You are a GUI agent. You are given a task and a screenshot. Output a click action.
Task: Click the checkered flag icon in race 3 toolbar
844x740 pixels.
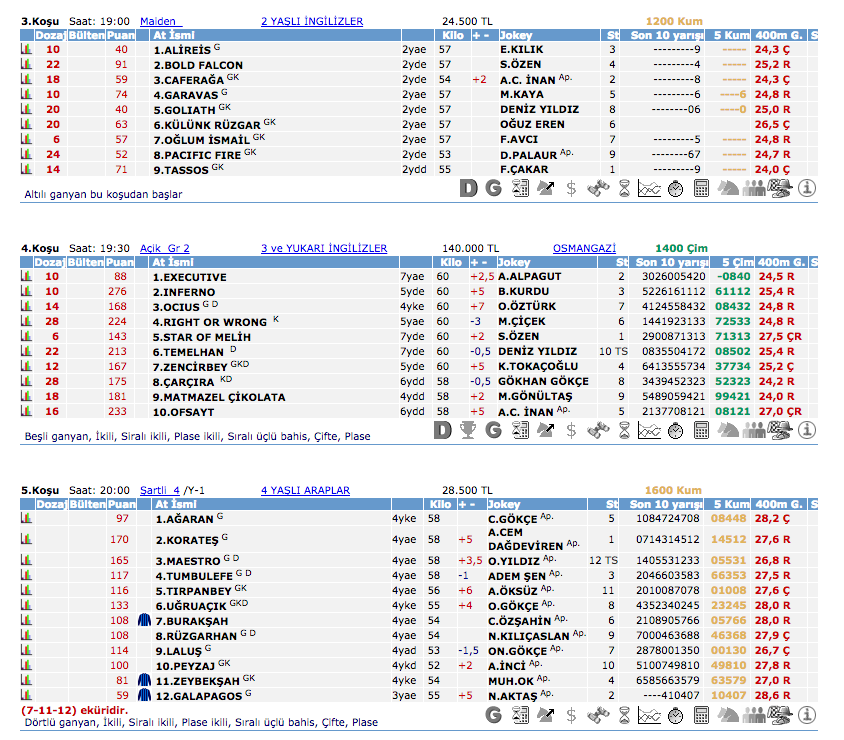tap(779, 187)
